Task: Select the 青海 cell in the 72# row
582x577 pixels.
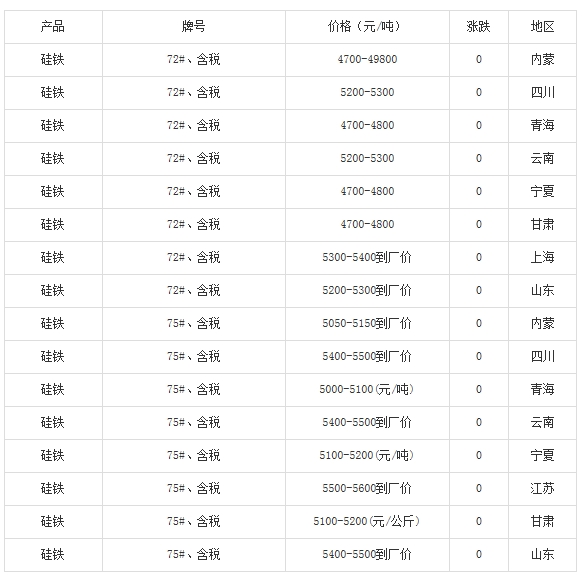Action: tap(542, 125)
